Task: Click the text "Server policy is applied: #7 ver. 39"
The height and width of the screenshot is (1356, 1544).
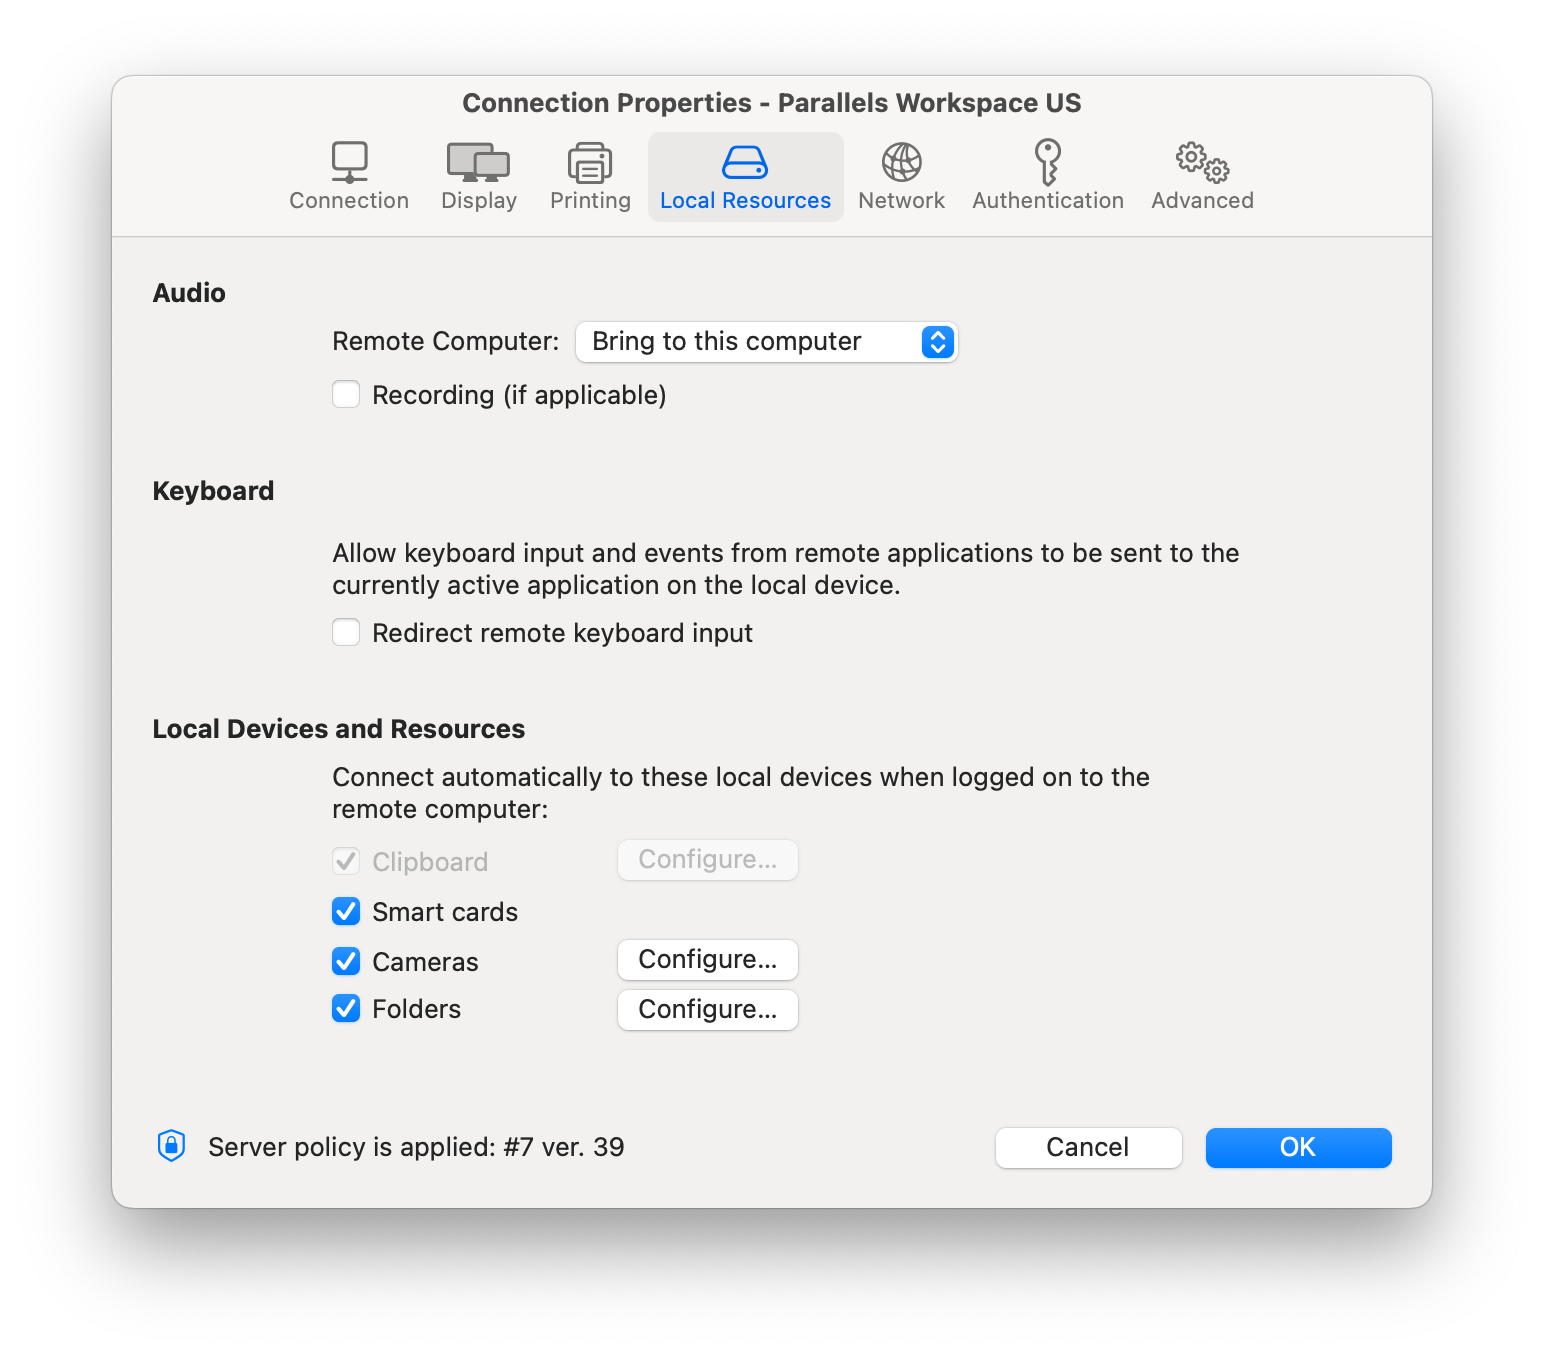Action: pyautogui.click(x=416, y=1147)
